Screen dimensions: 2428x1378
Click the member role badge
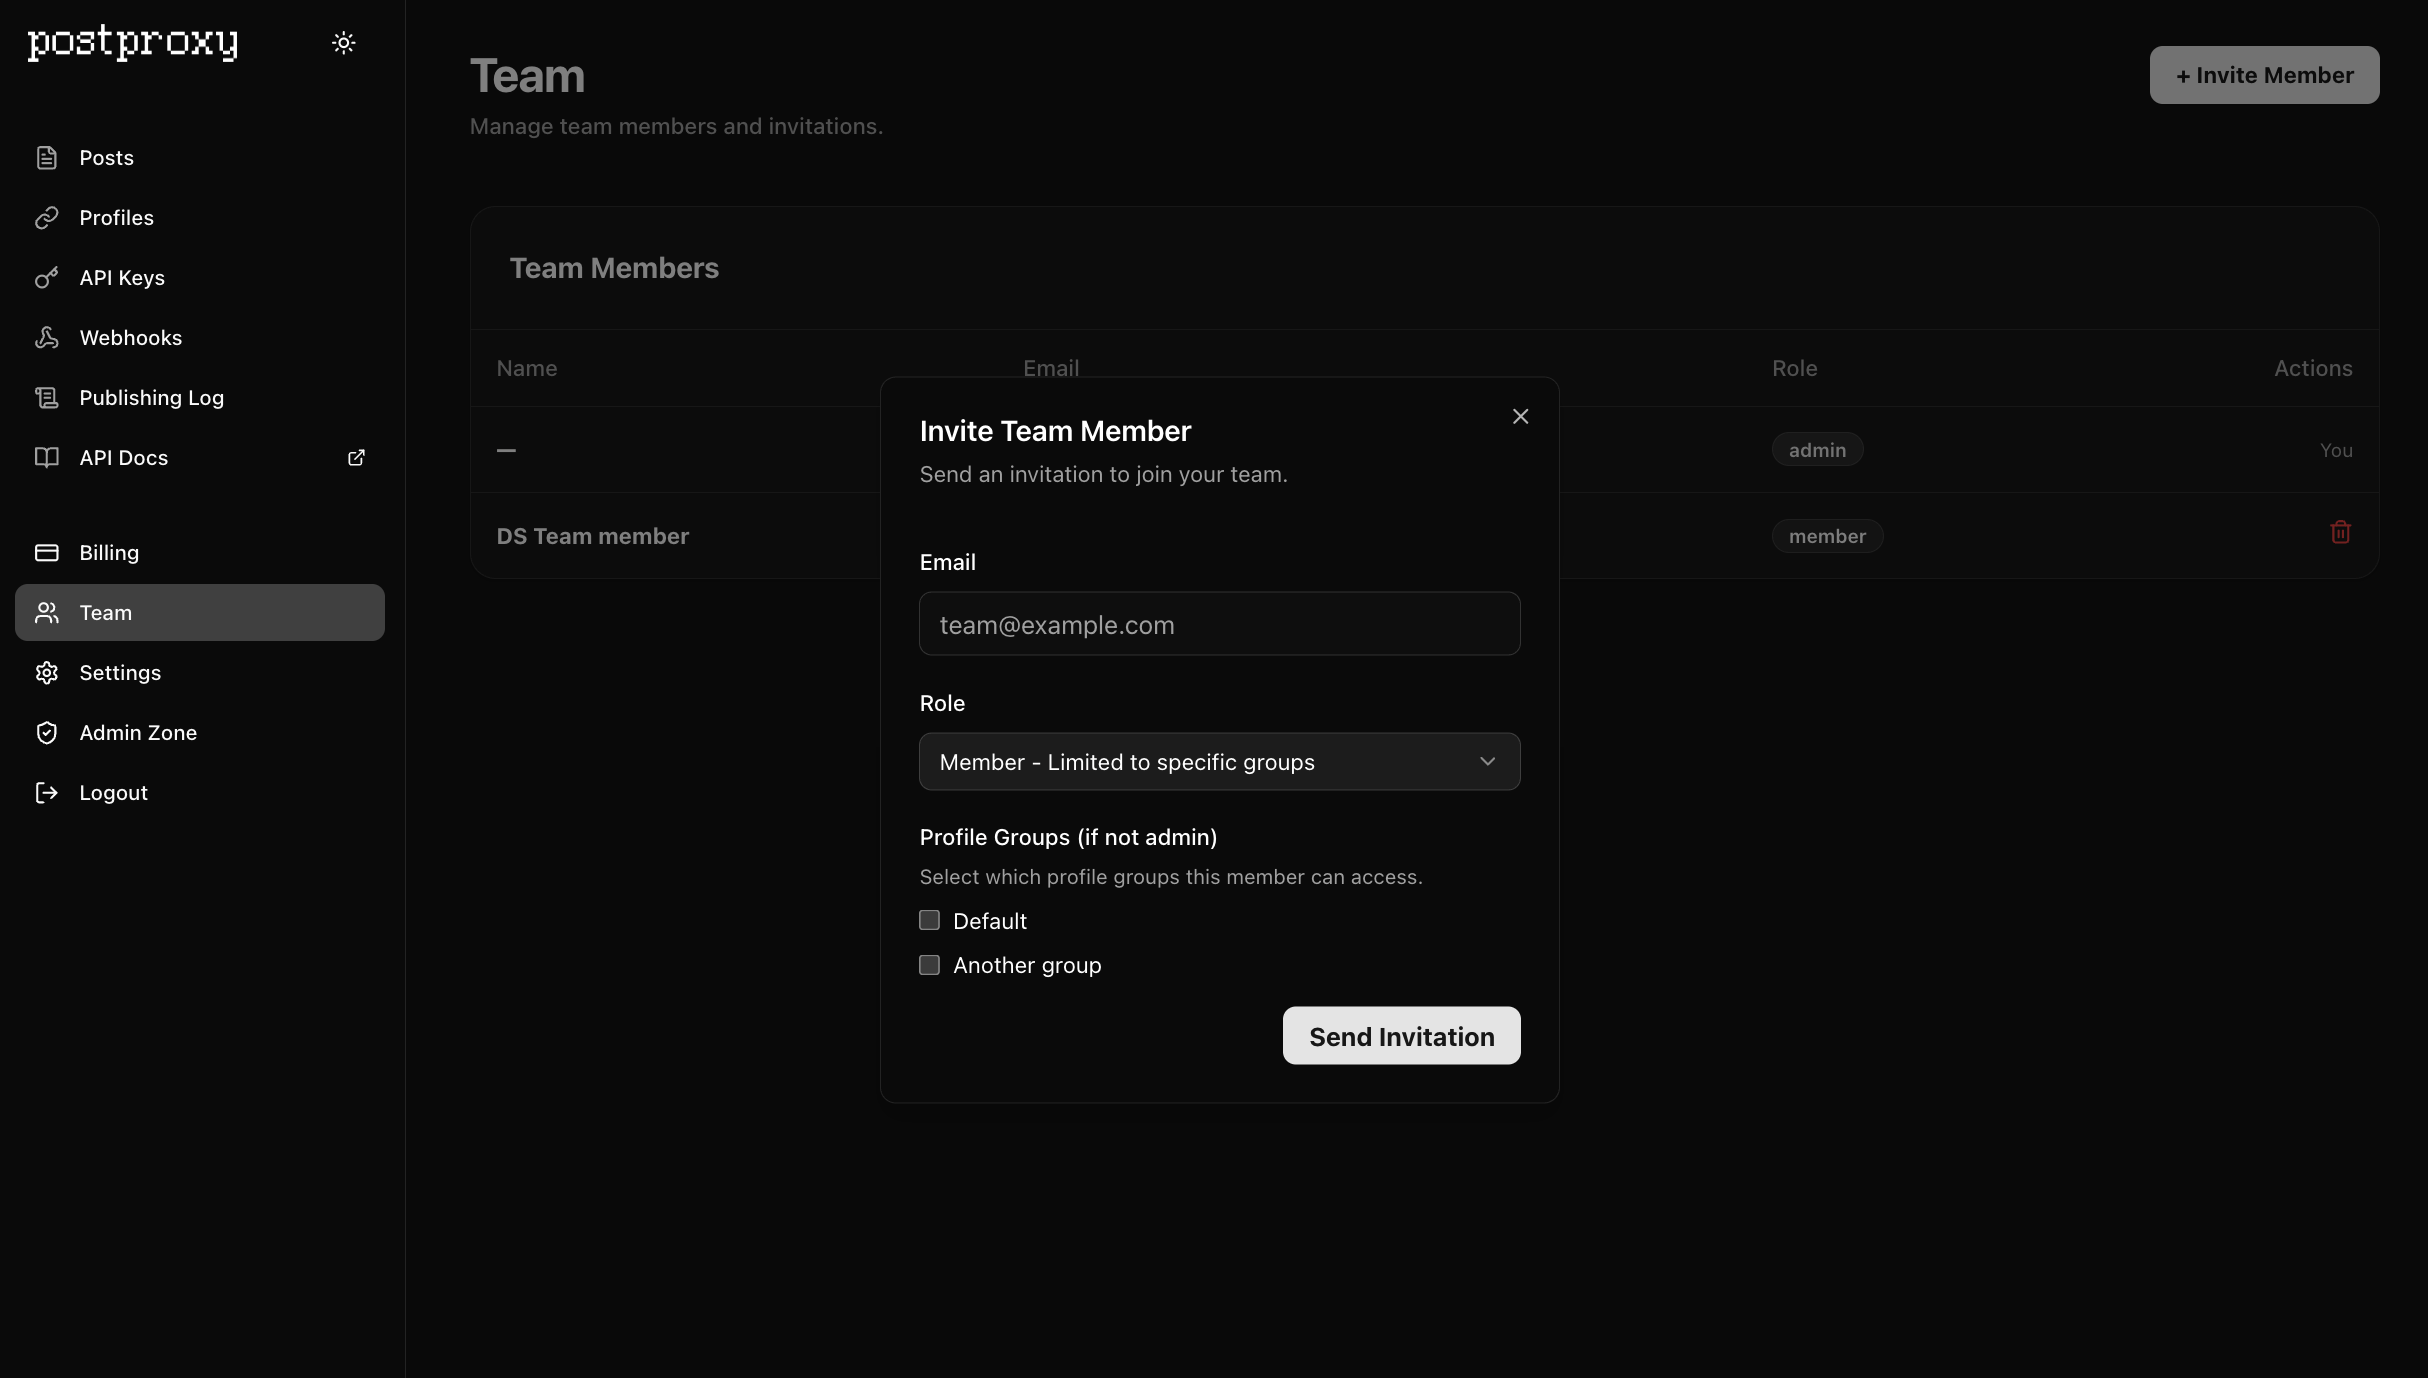tap(1827, 536)
